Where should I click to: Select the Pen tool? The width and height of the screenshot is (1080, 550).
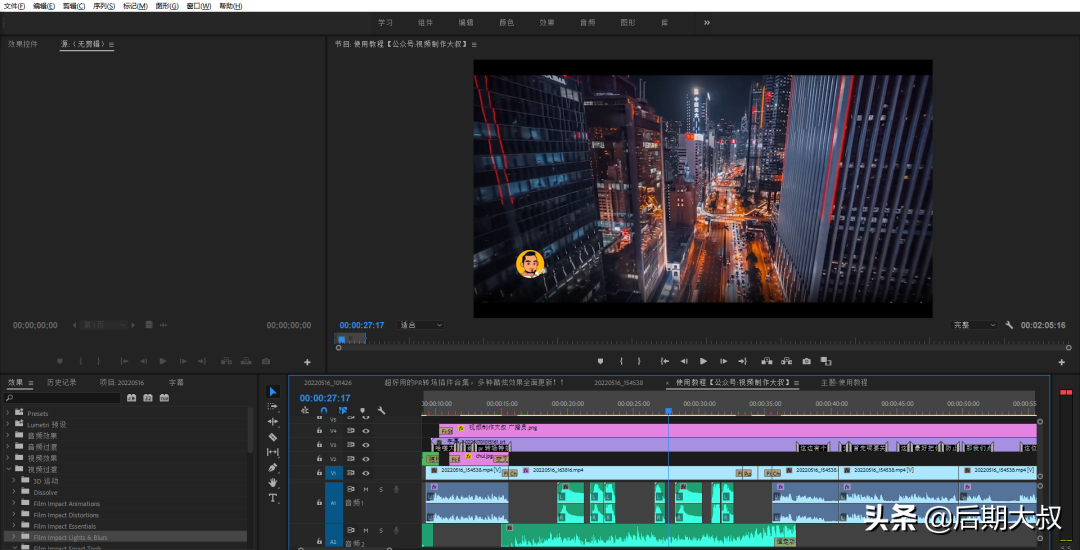point(273,467)
